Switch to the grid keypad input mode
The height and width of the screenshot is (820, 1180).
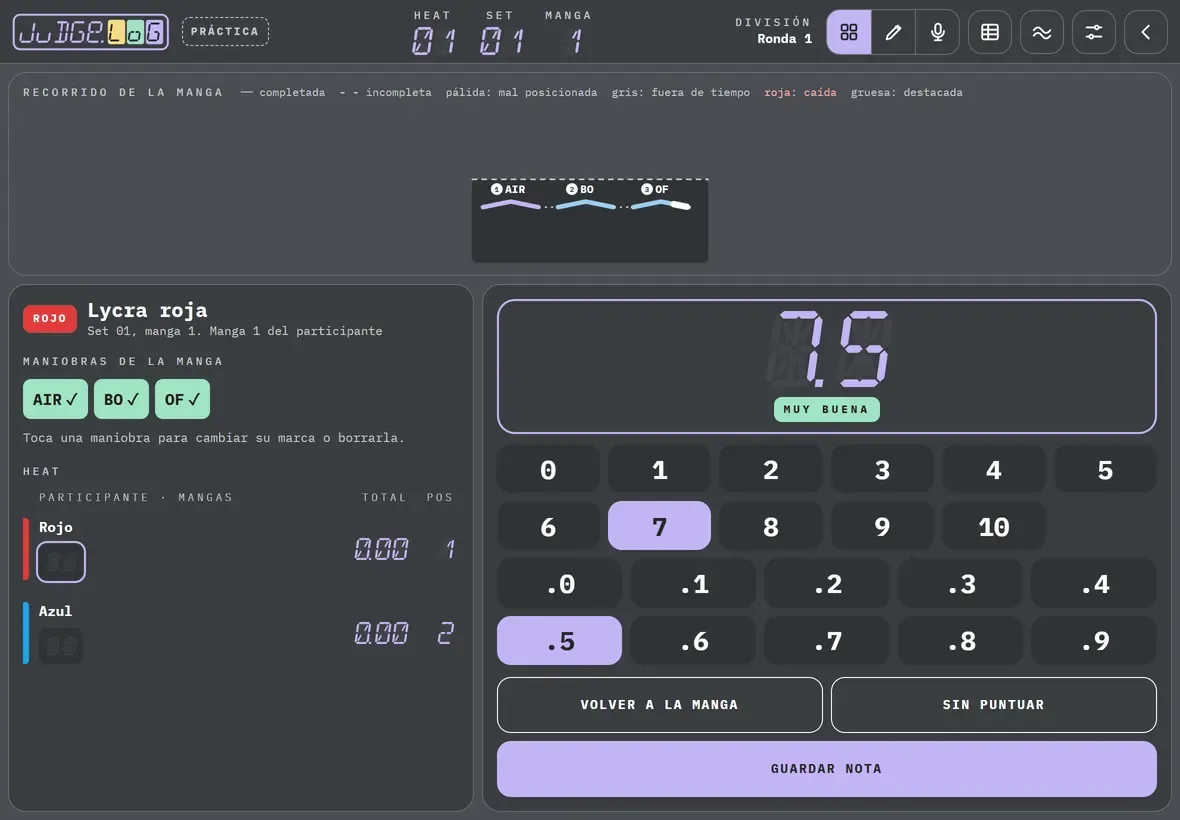(x=849, y=32)
